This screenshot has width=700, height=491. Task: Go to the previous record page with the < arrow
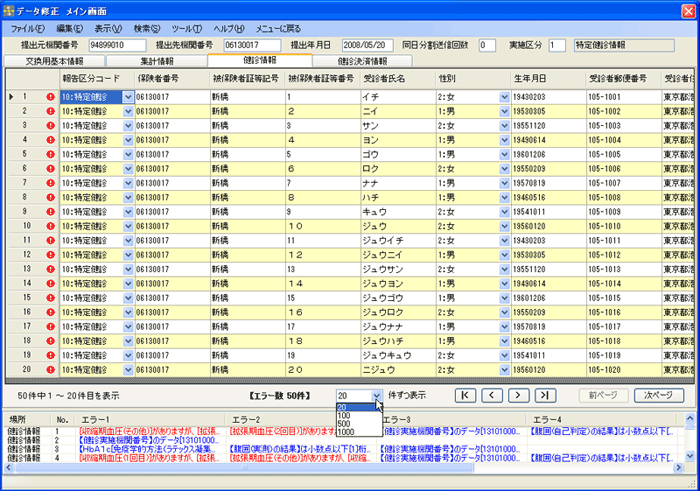492,395
